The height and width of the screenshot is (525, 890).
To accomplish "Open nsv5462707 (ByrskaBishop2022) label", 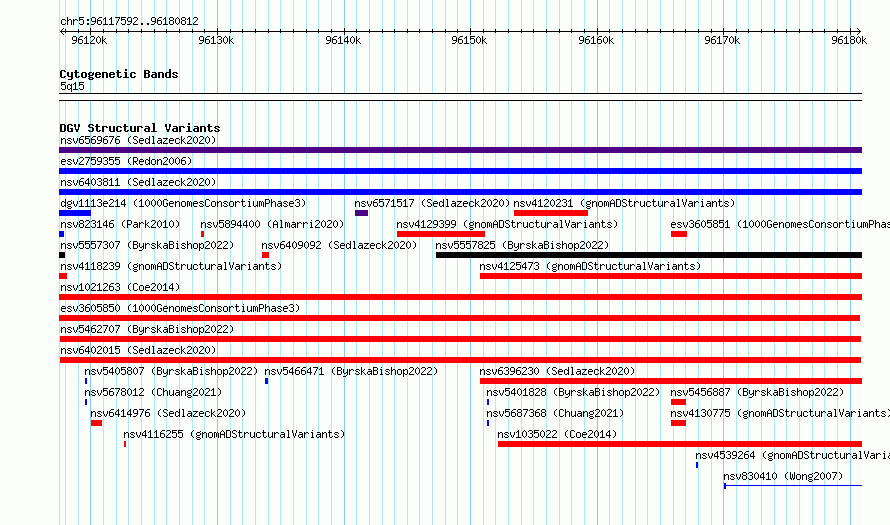I will click(x=147, y=329).
